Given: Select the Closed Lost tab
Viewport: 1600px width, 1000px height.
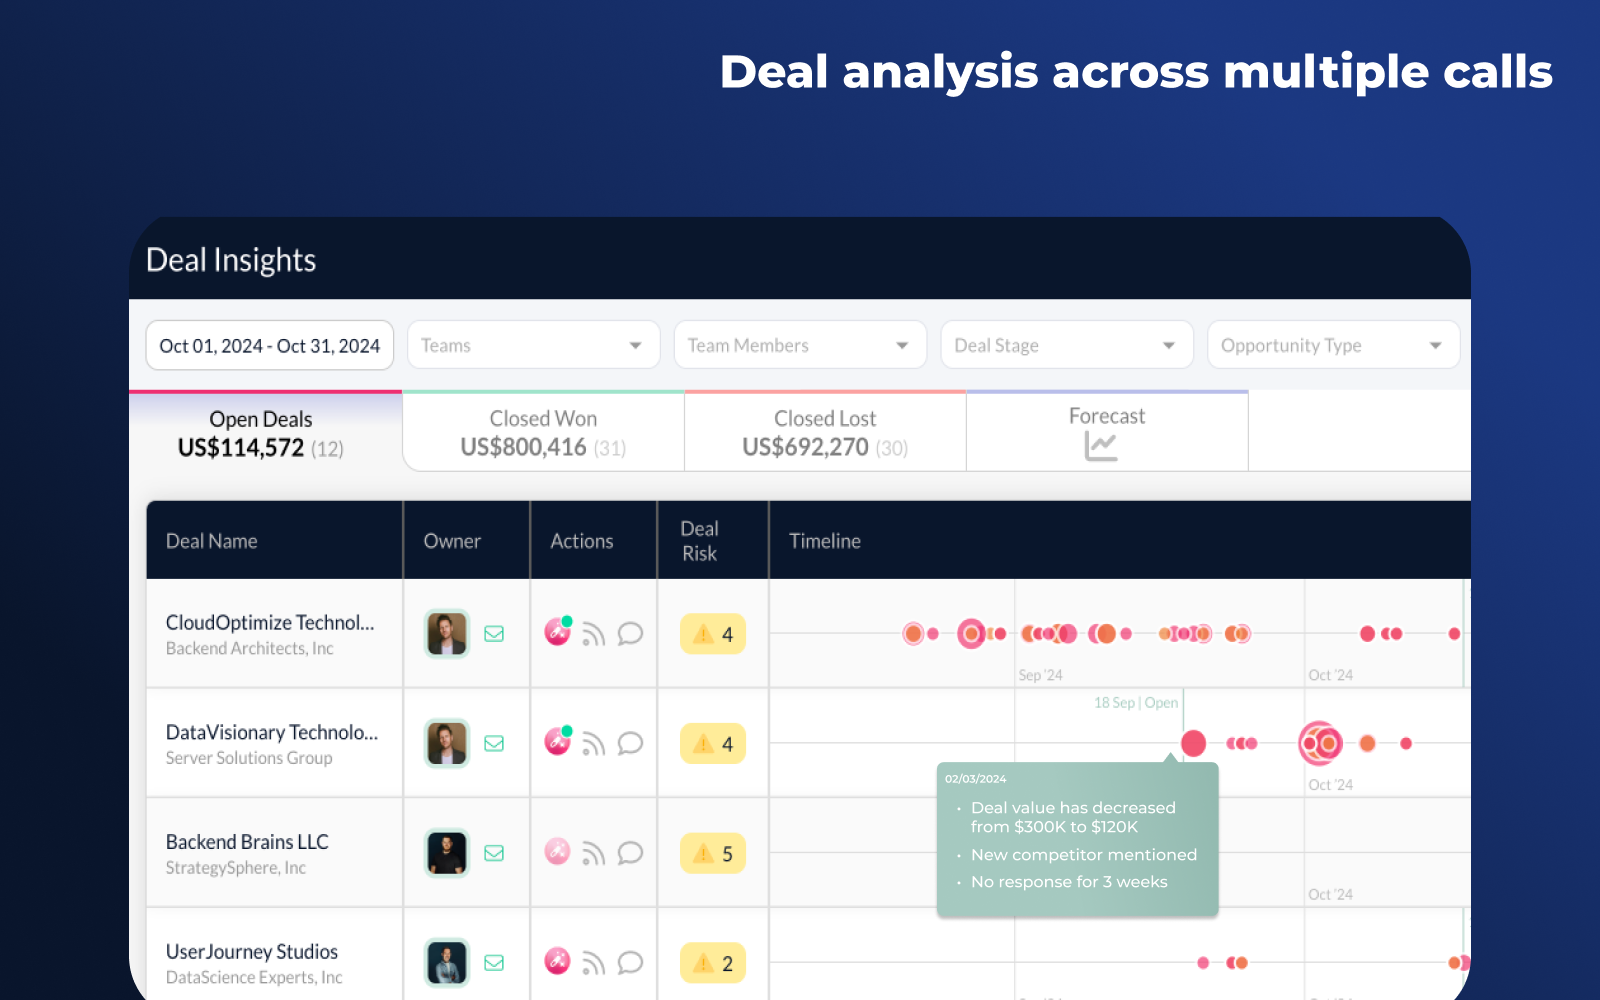Looking at the screenshot, I should [x=825, y=432].
